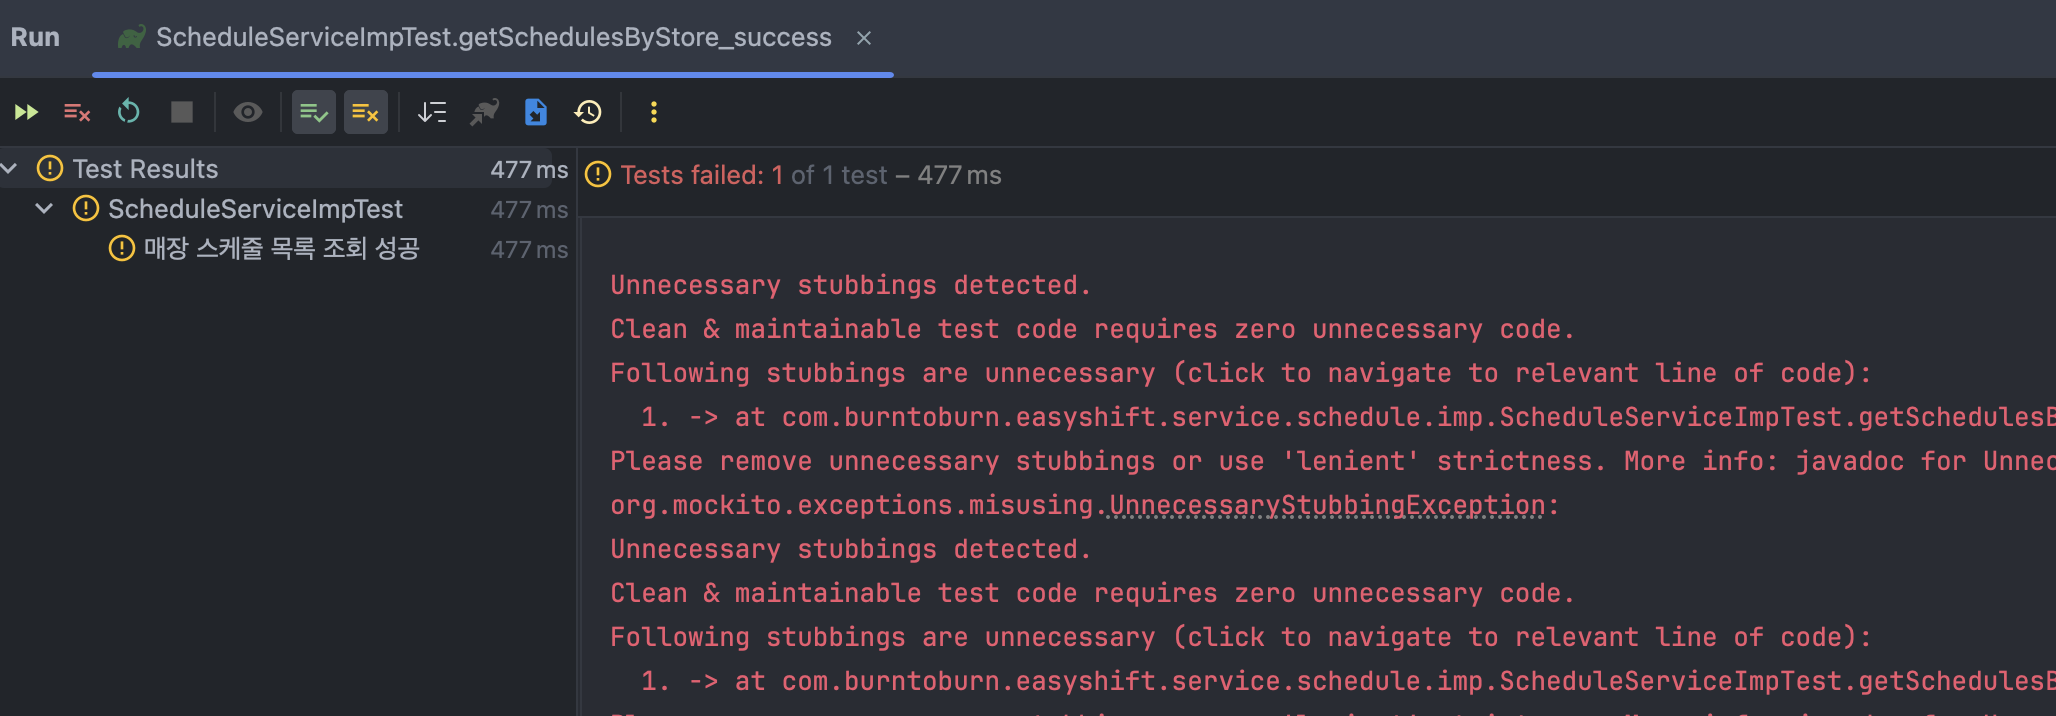
Task: Select the 매장 스케줄 목록 조회 성공 test
Action: pos(281,249)
